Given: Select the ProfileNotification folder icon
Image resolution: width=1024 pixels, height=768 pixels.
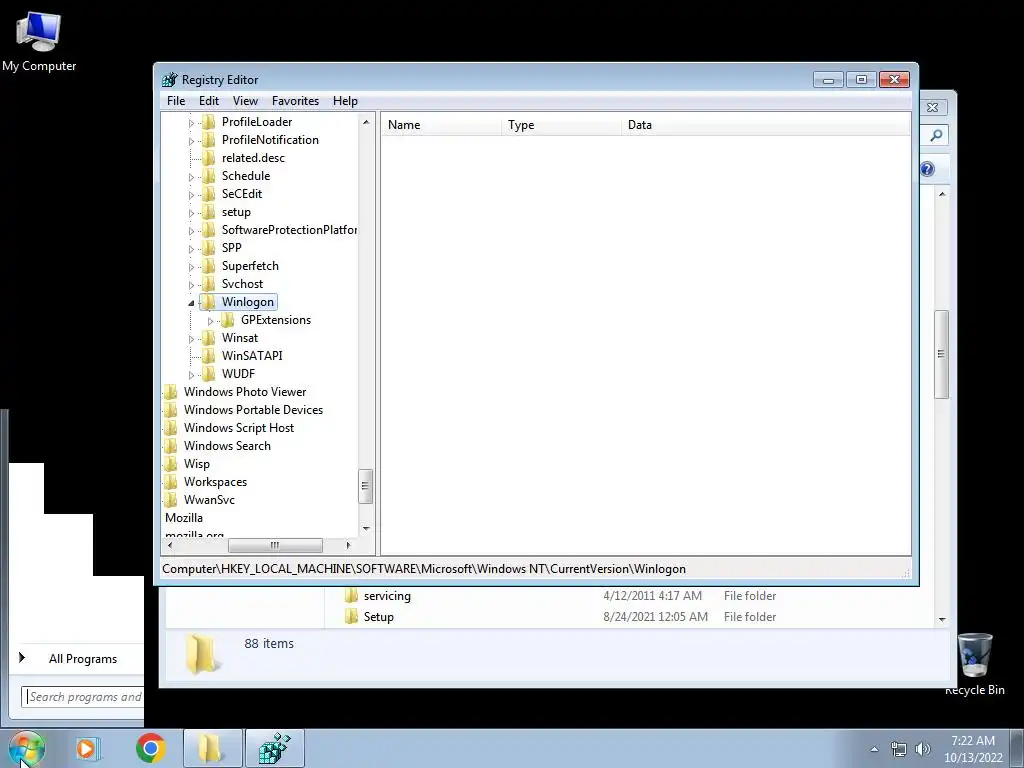Looking at the screenshot, I should [208, 140].
